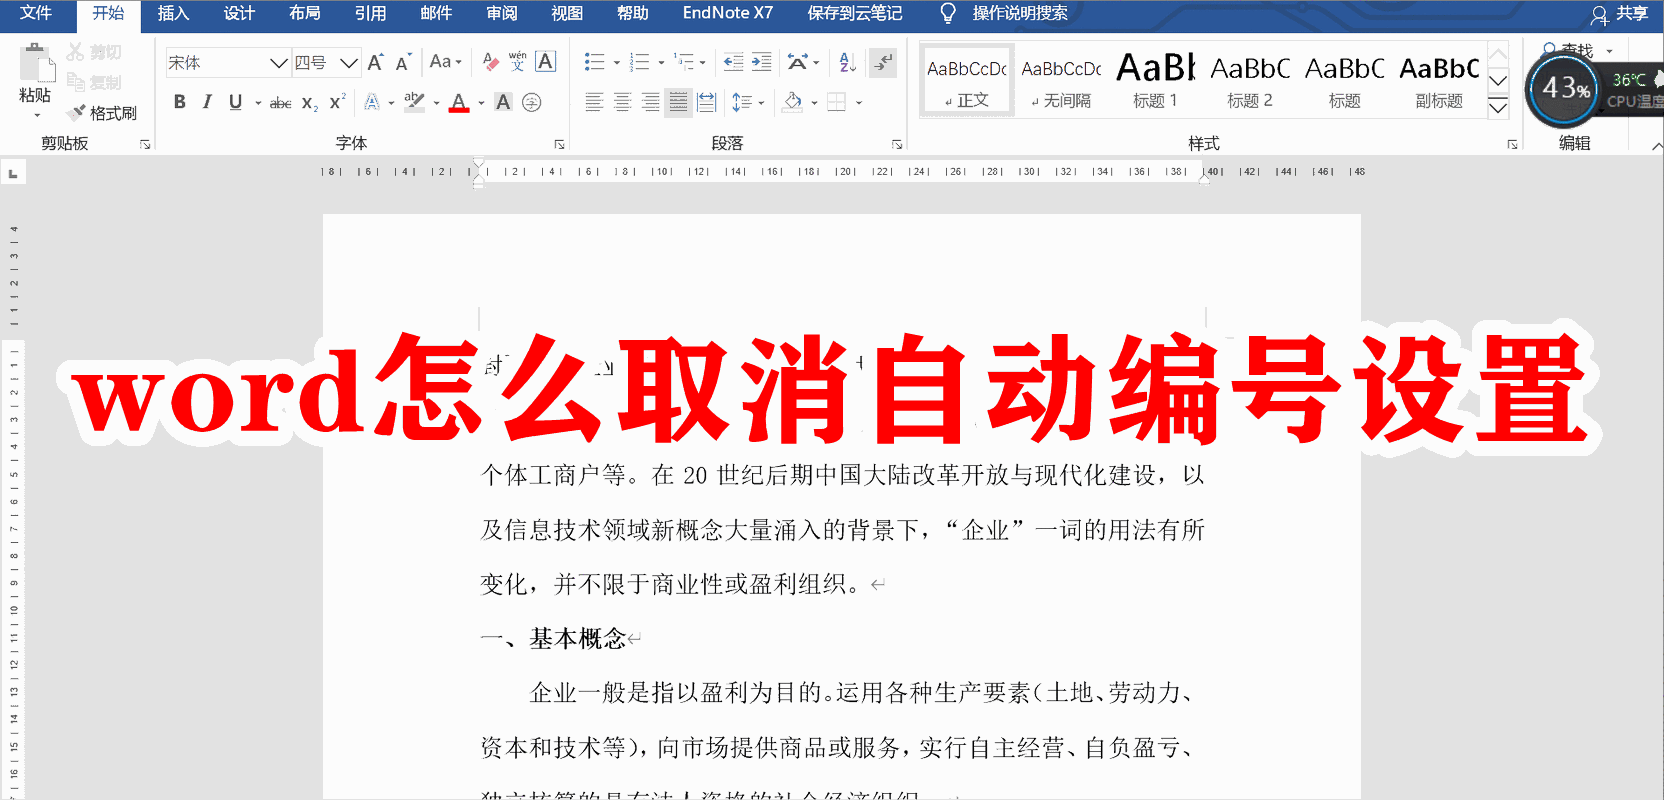Switch to the EndNote X7 tab
The height and width of the screenshot is (800, 1664).
pyautogui.click(x=728, y=13)
